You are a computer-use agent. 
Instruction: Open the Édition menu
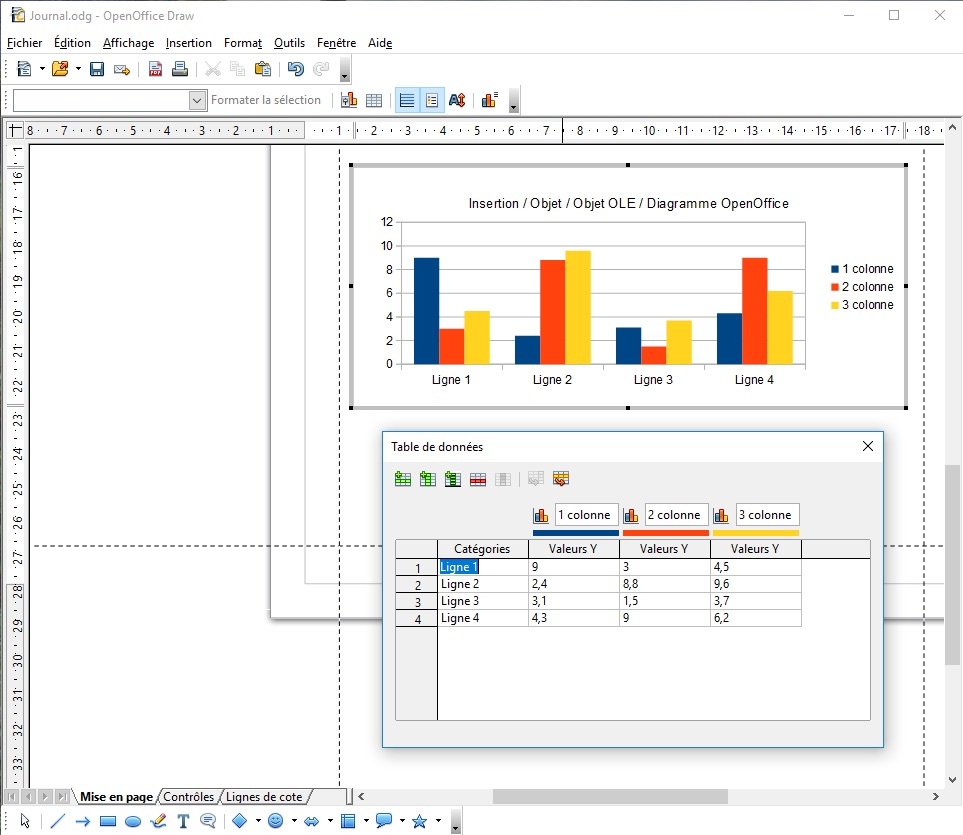72,43
